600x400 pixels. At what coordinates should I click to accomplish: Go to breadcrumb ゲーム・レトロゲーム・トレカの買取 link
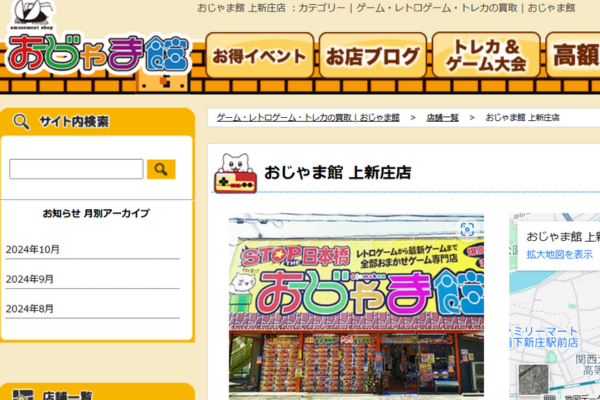308,118
